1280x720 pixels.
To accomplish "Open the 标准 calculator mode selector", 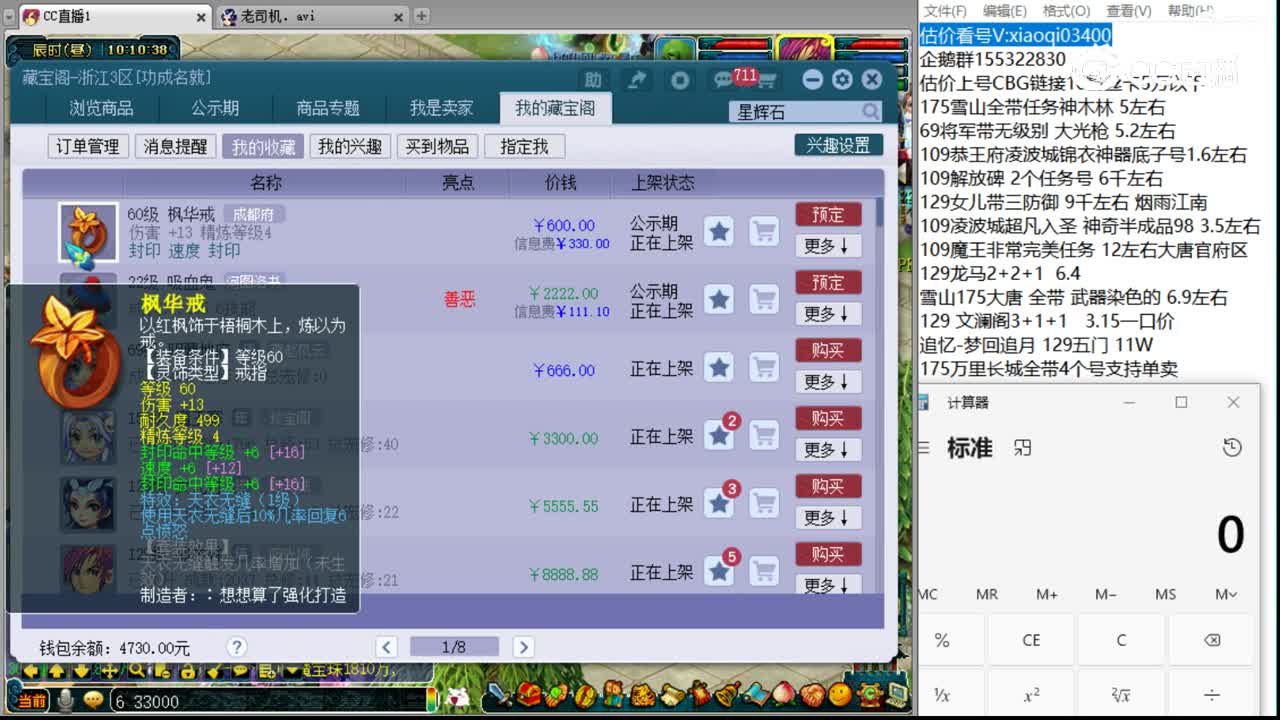I will coord(970,448).
